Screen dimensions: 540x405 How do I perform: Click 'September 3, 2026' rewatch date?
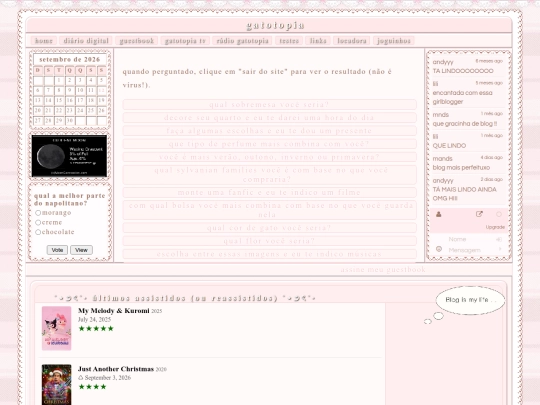coord(107,378)
